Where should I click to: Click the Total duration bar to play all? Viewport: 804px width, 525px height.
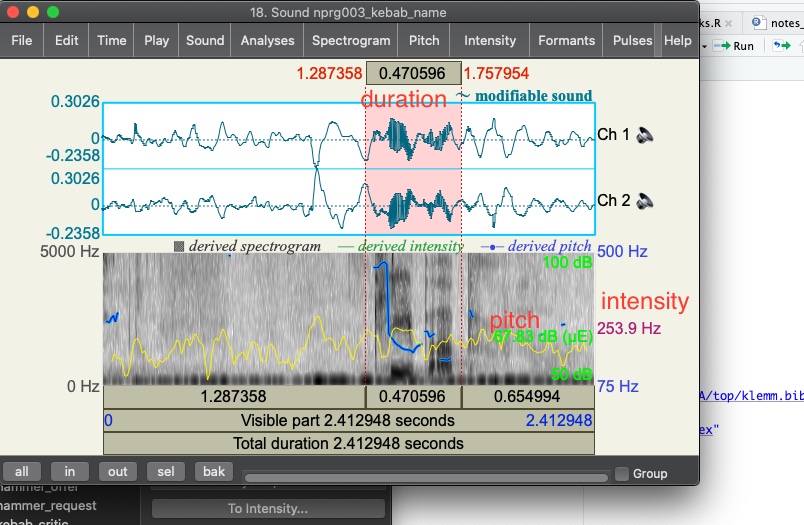click(348, 443)
